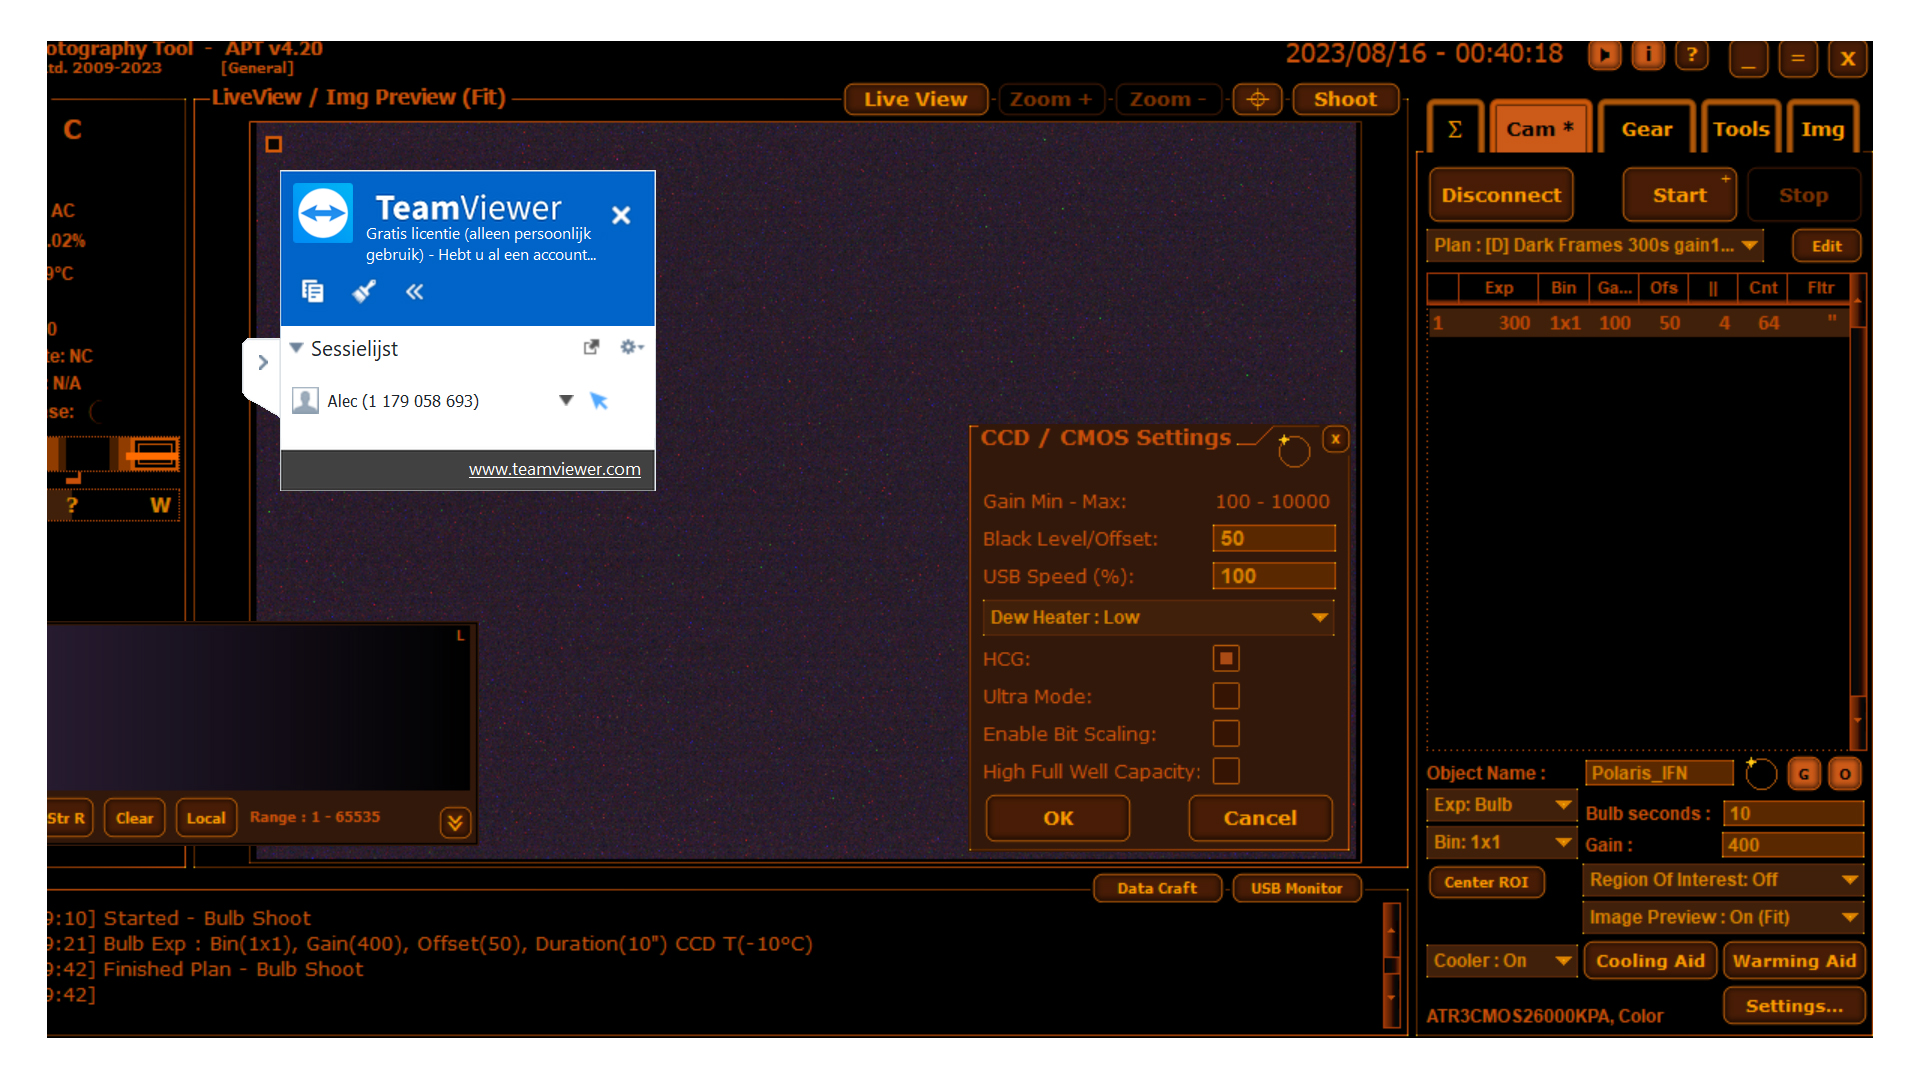Switch to the Tools tab
Screen dimensions: 1920x1080
coord(1740,129)
